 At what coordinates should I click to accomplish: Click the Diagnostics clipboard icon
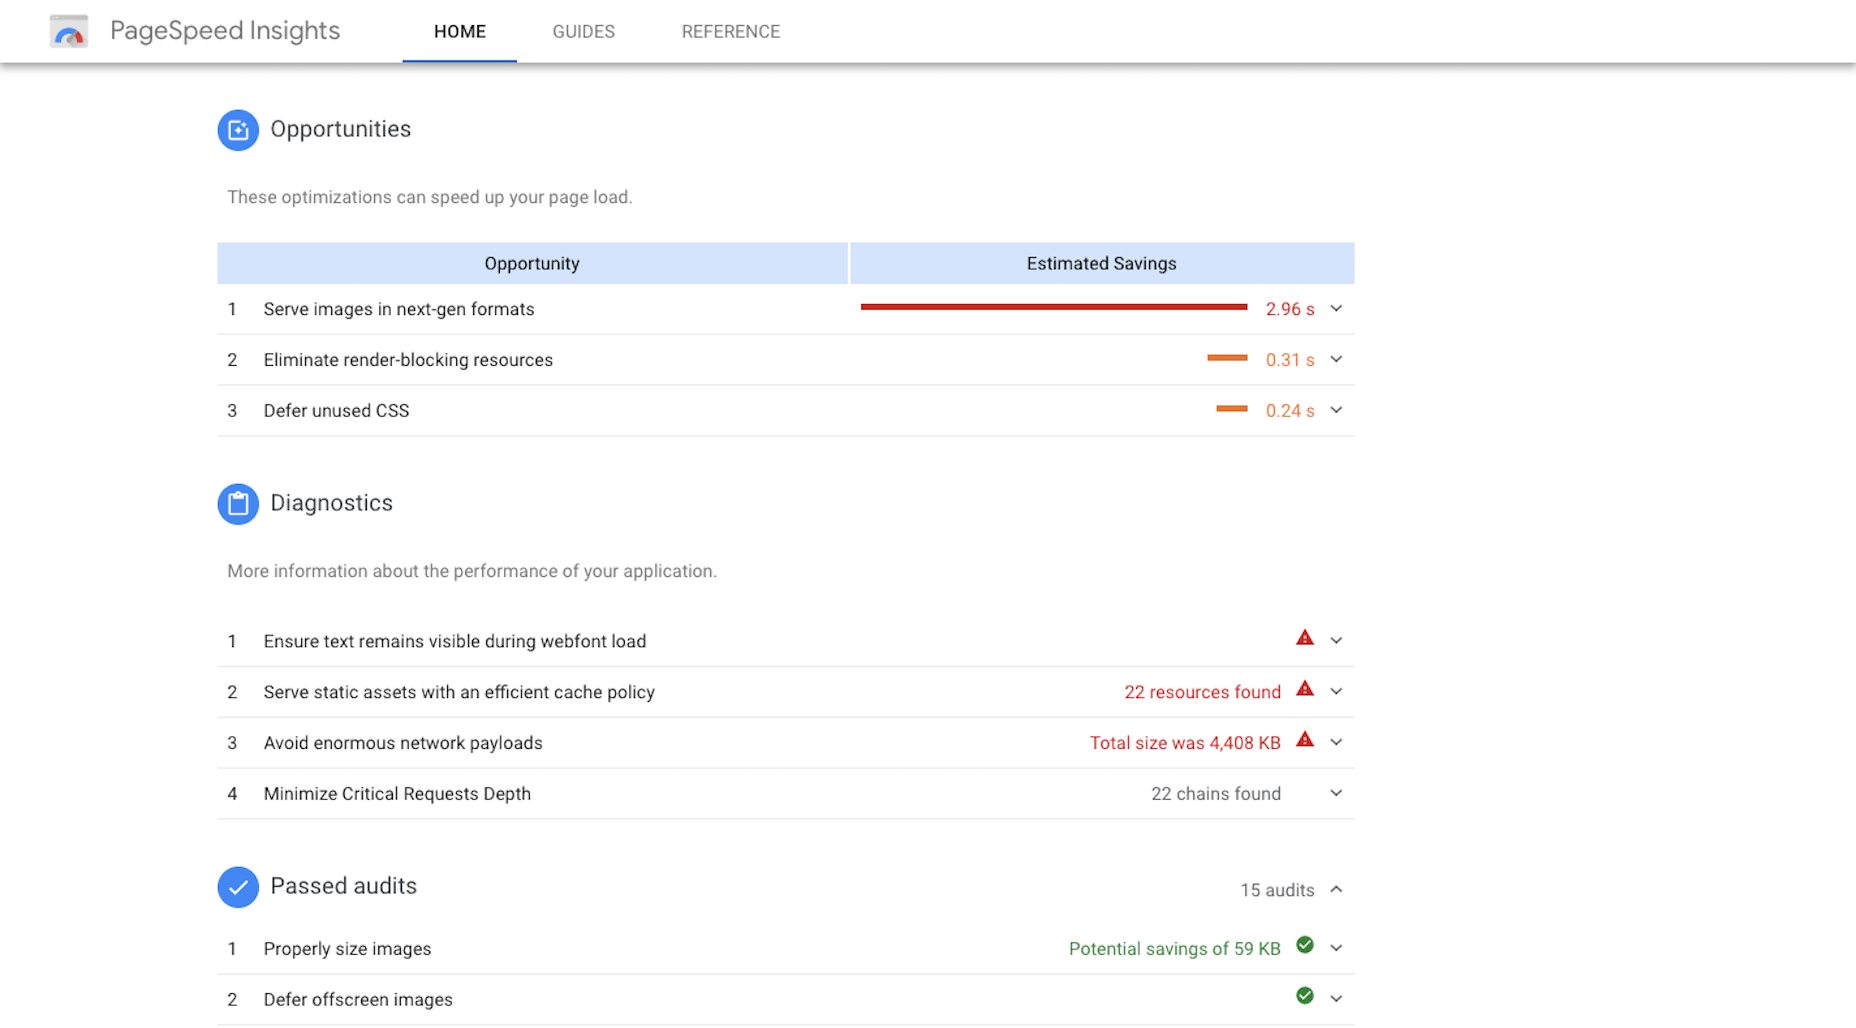(x=238, y=504)
